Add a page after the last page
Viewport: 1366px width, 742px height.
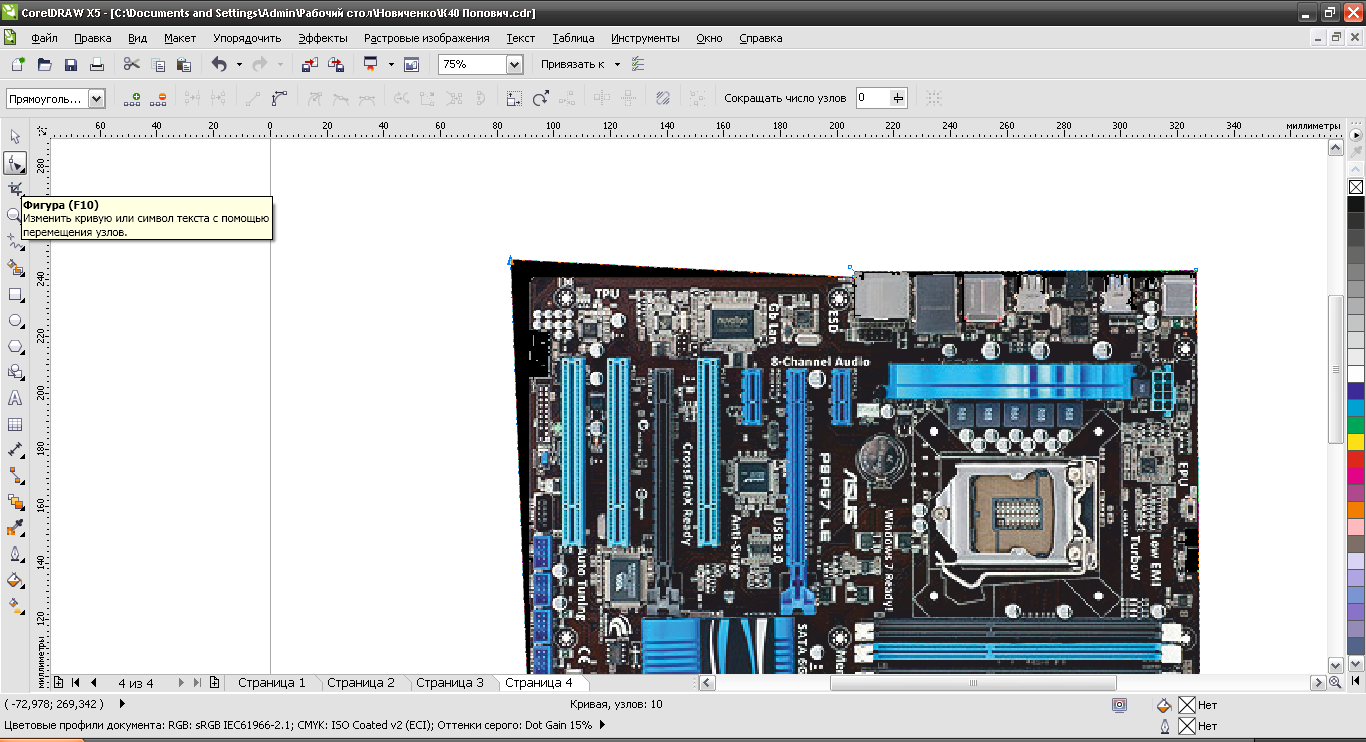[x=214, y=683]
